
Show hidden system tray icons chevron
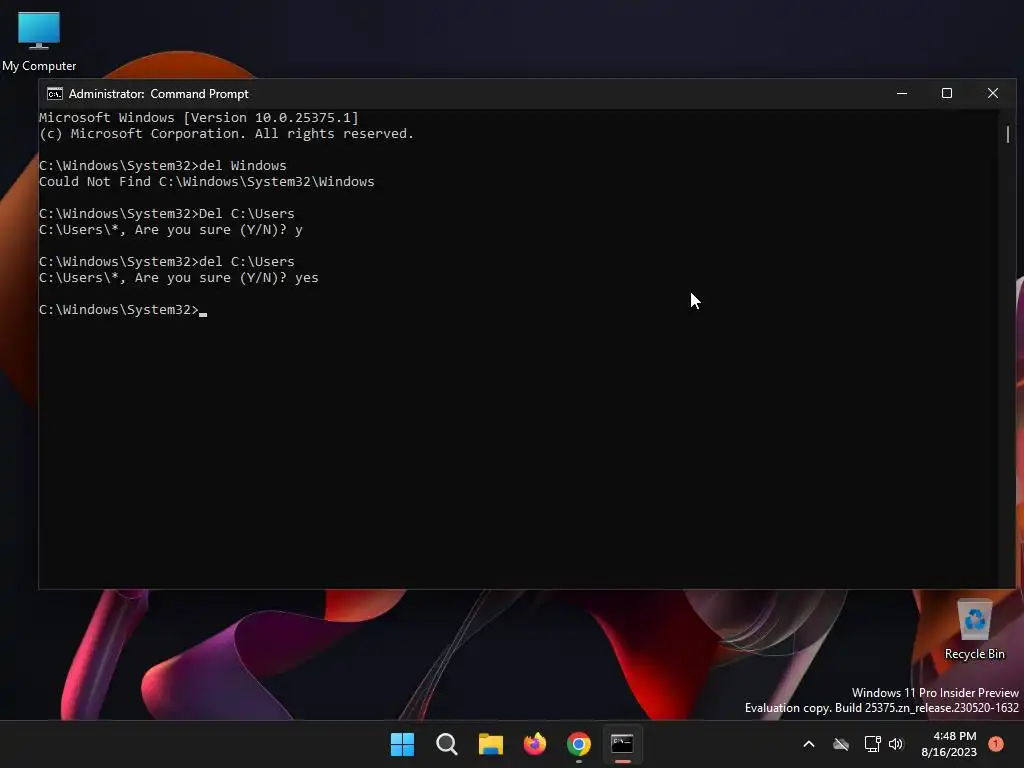click(x=808, y=744)
